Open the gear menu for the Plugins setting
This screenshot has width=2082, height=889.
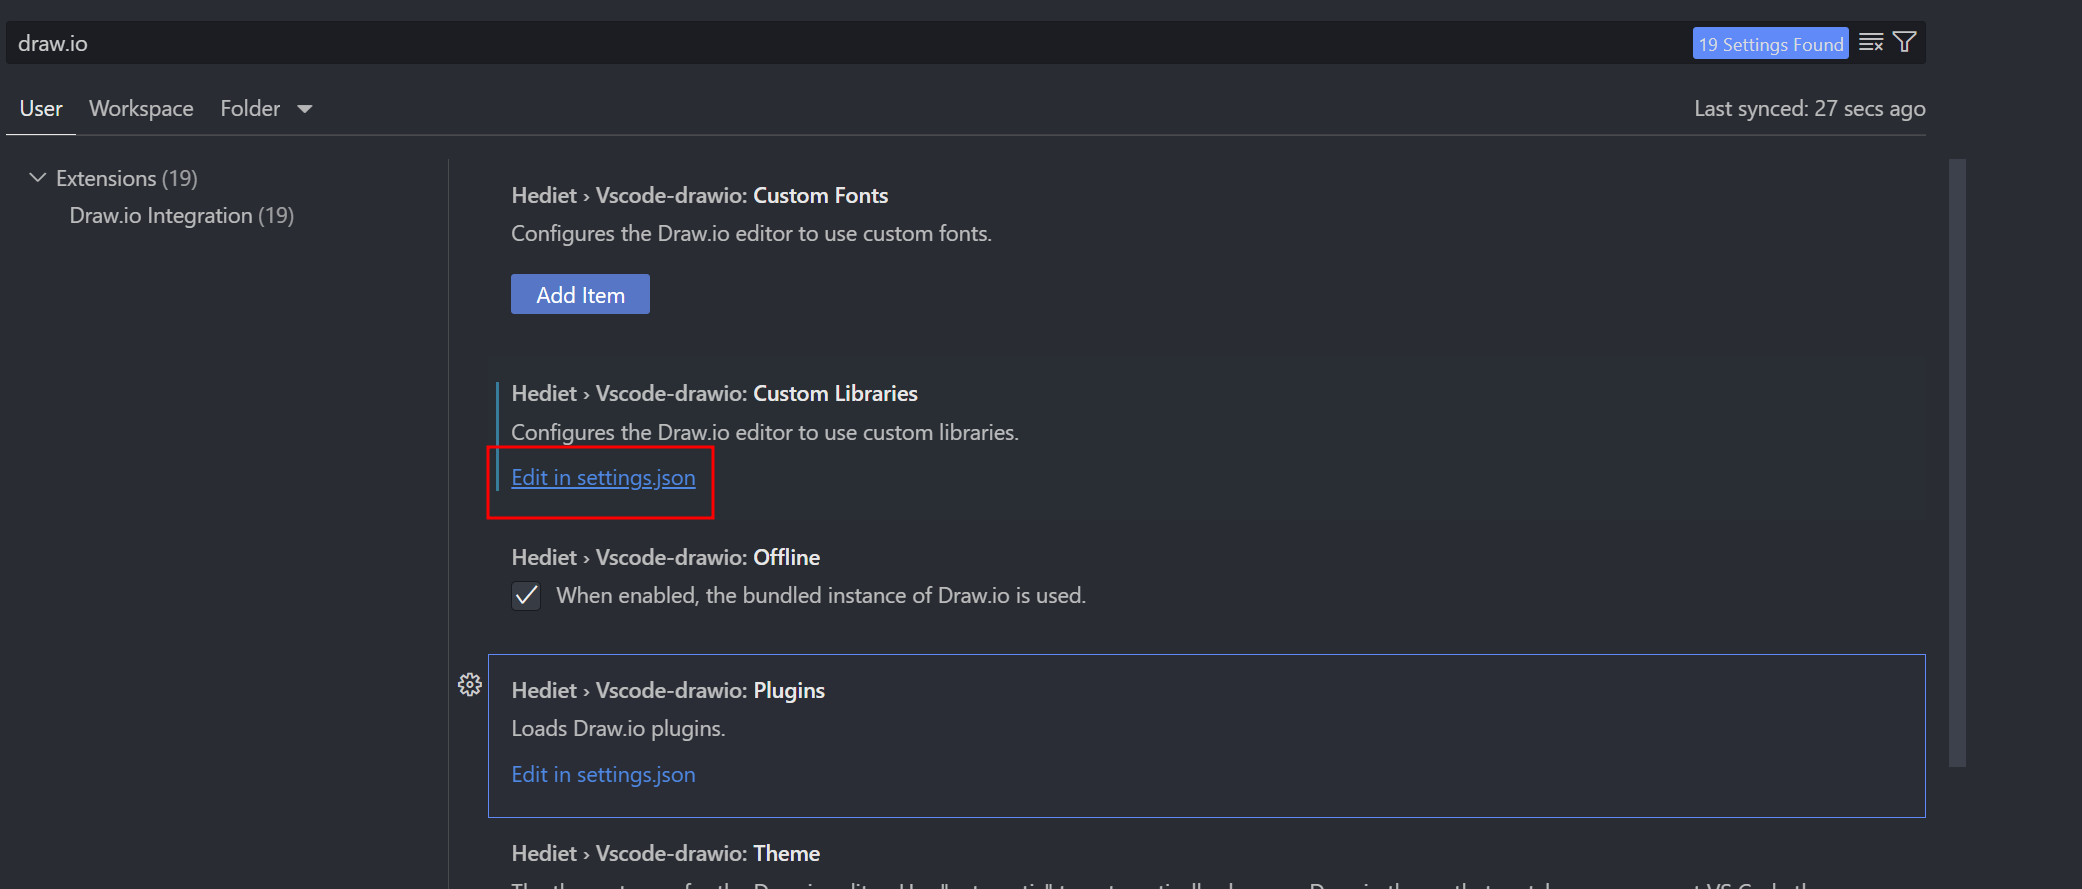pyautogui.click(x=470, y=685)
